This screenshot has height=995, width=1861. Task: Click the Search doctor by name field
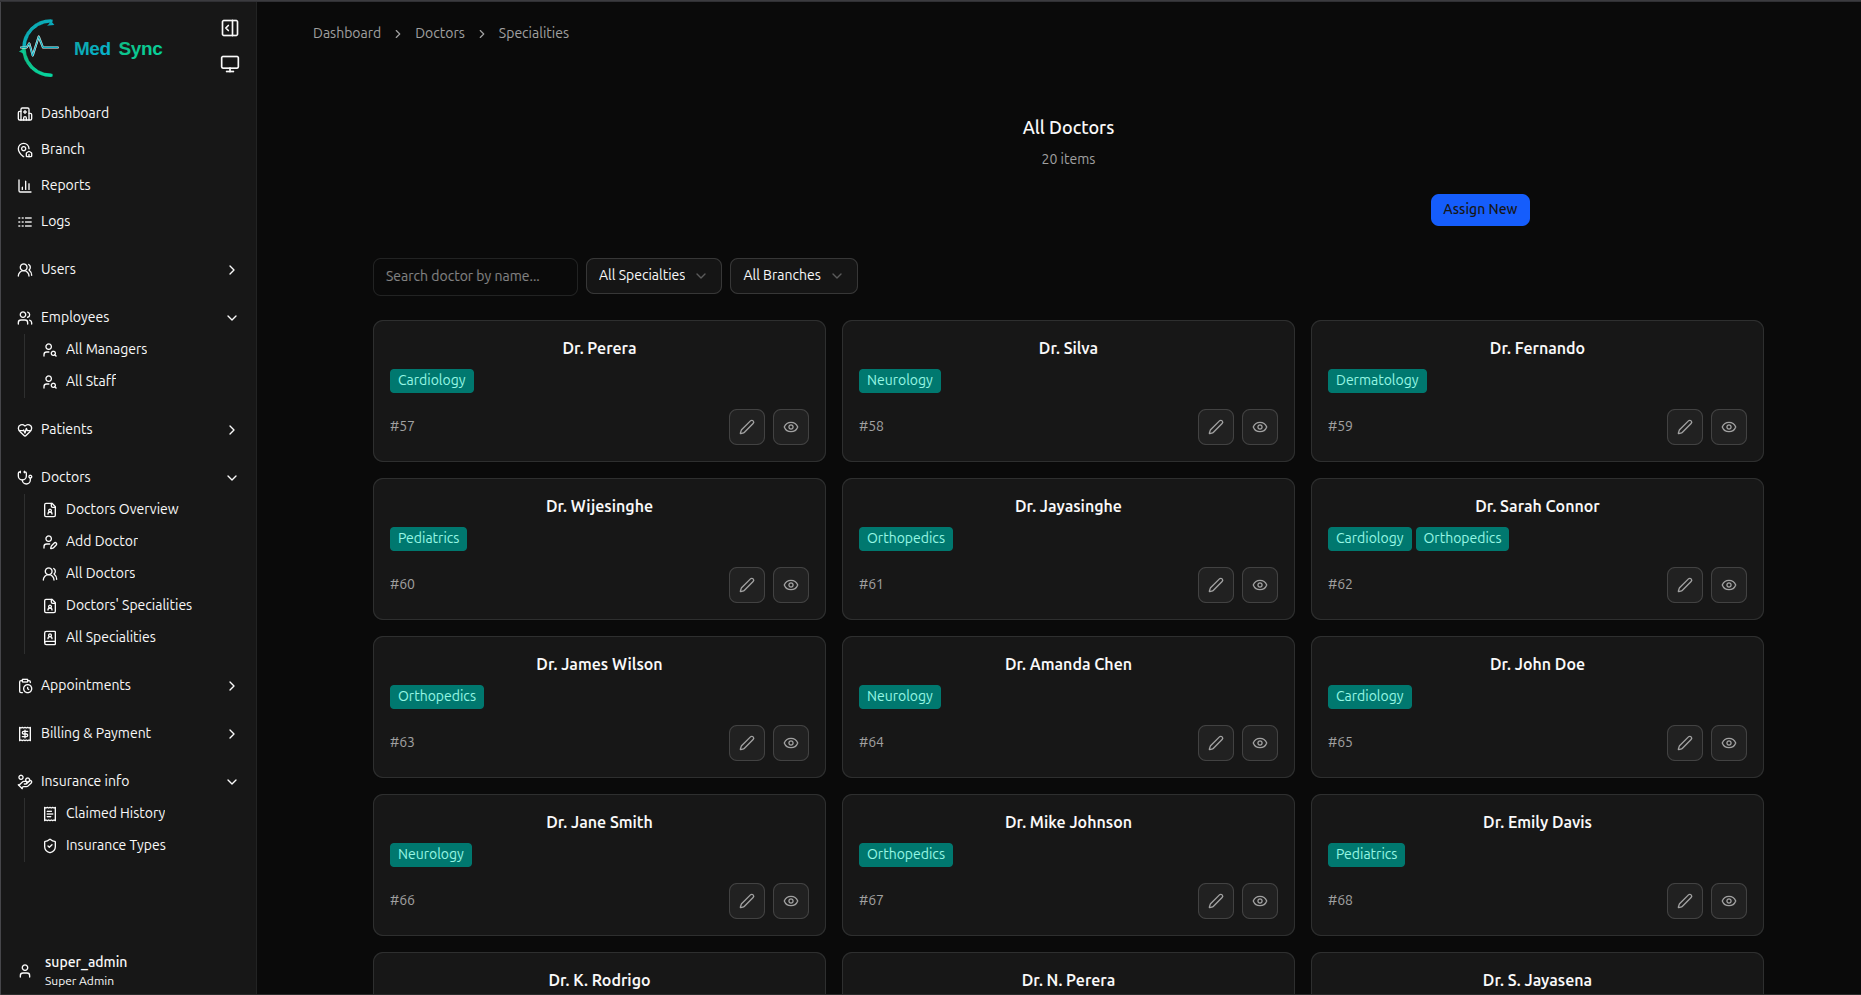(x=475, y=276)
